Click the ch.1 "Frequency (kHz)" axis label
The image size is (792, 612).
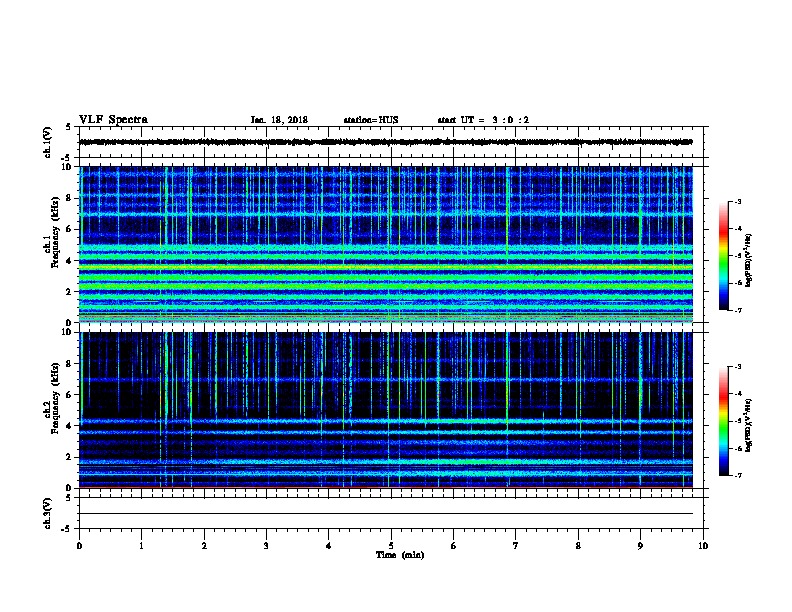click(x=56, y=232)
